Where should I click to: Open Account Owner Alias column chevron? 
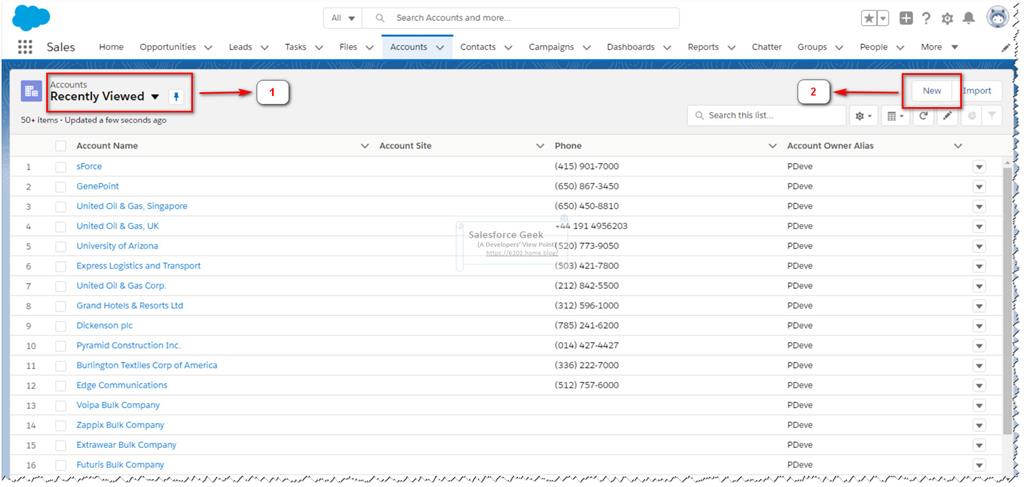958,146
